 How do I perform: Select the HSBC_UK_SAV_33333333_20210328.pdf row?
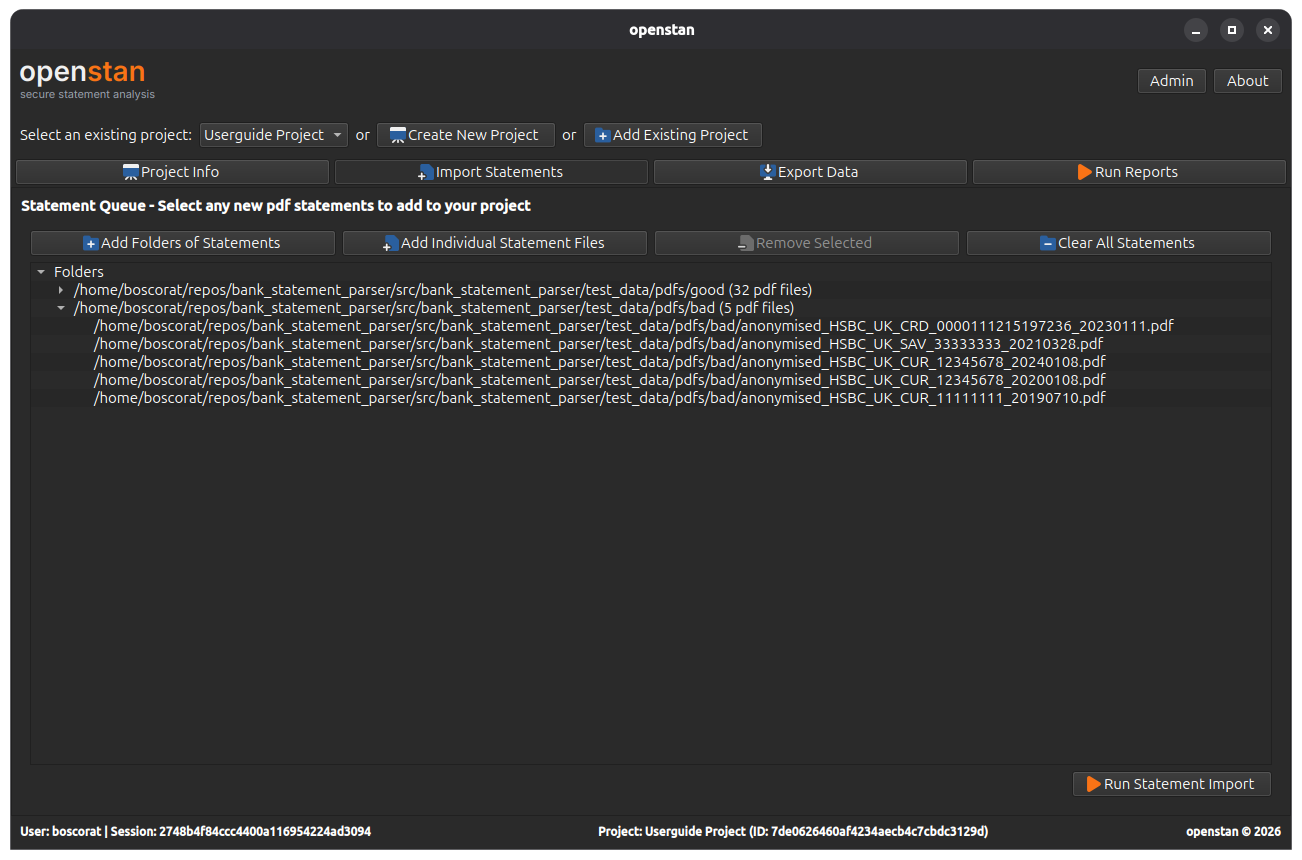pyautogui.click(x=651, y=344)
